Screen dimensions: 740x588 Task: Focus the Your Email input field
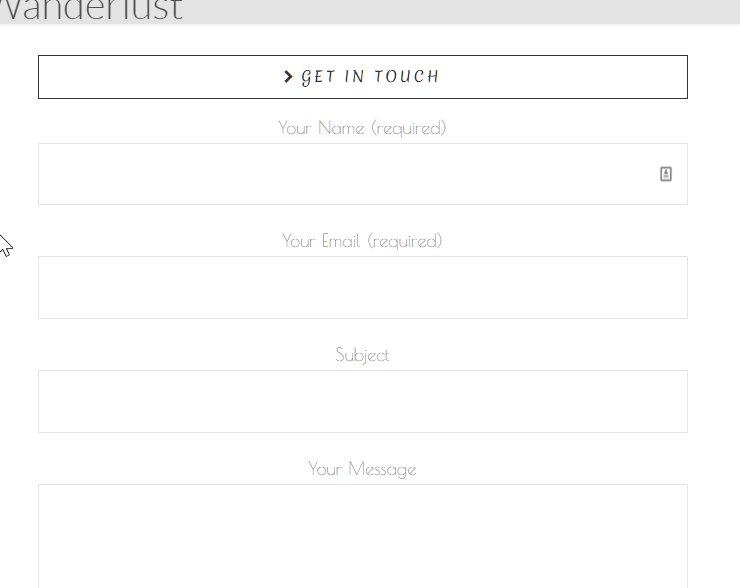(362, 287)
